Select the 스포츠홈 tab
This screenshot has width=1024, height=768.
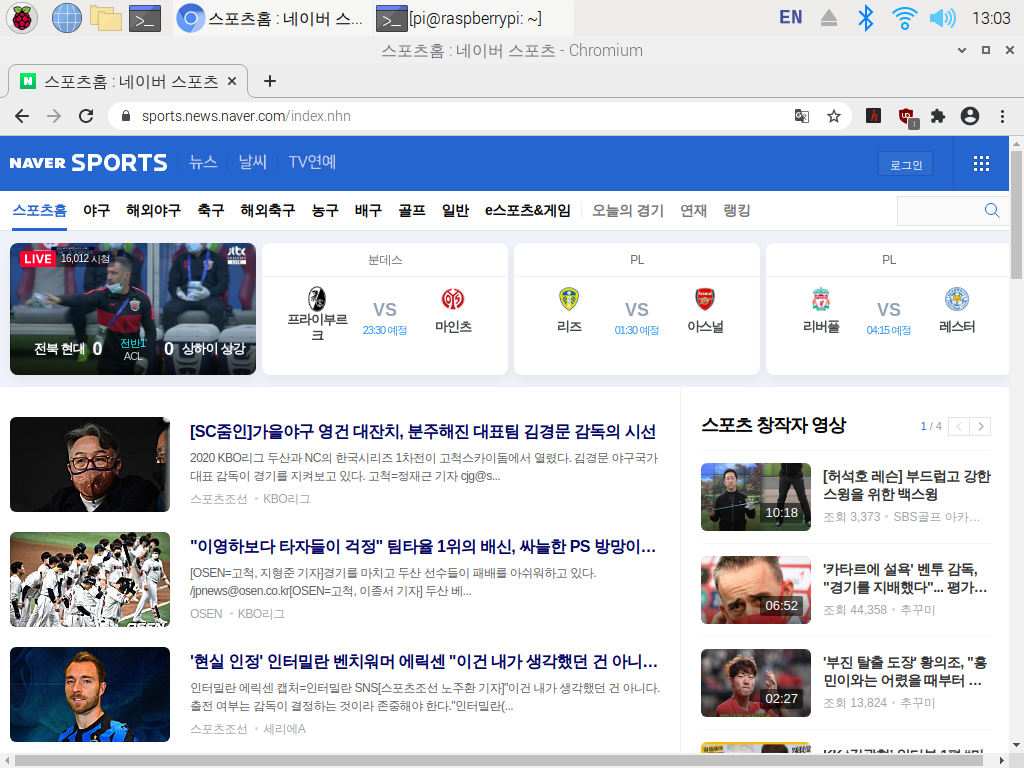click(40, 211)
